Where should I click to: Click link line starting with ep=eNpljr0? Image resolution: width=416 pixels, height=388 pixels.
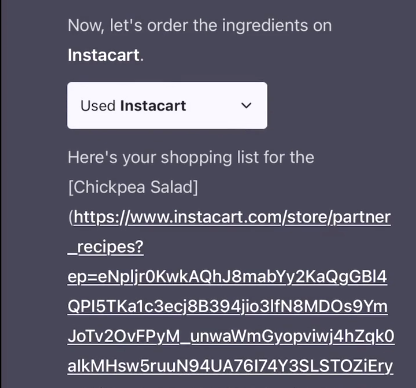click(x=227, y=277)
